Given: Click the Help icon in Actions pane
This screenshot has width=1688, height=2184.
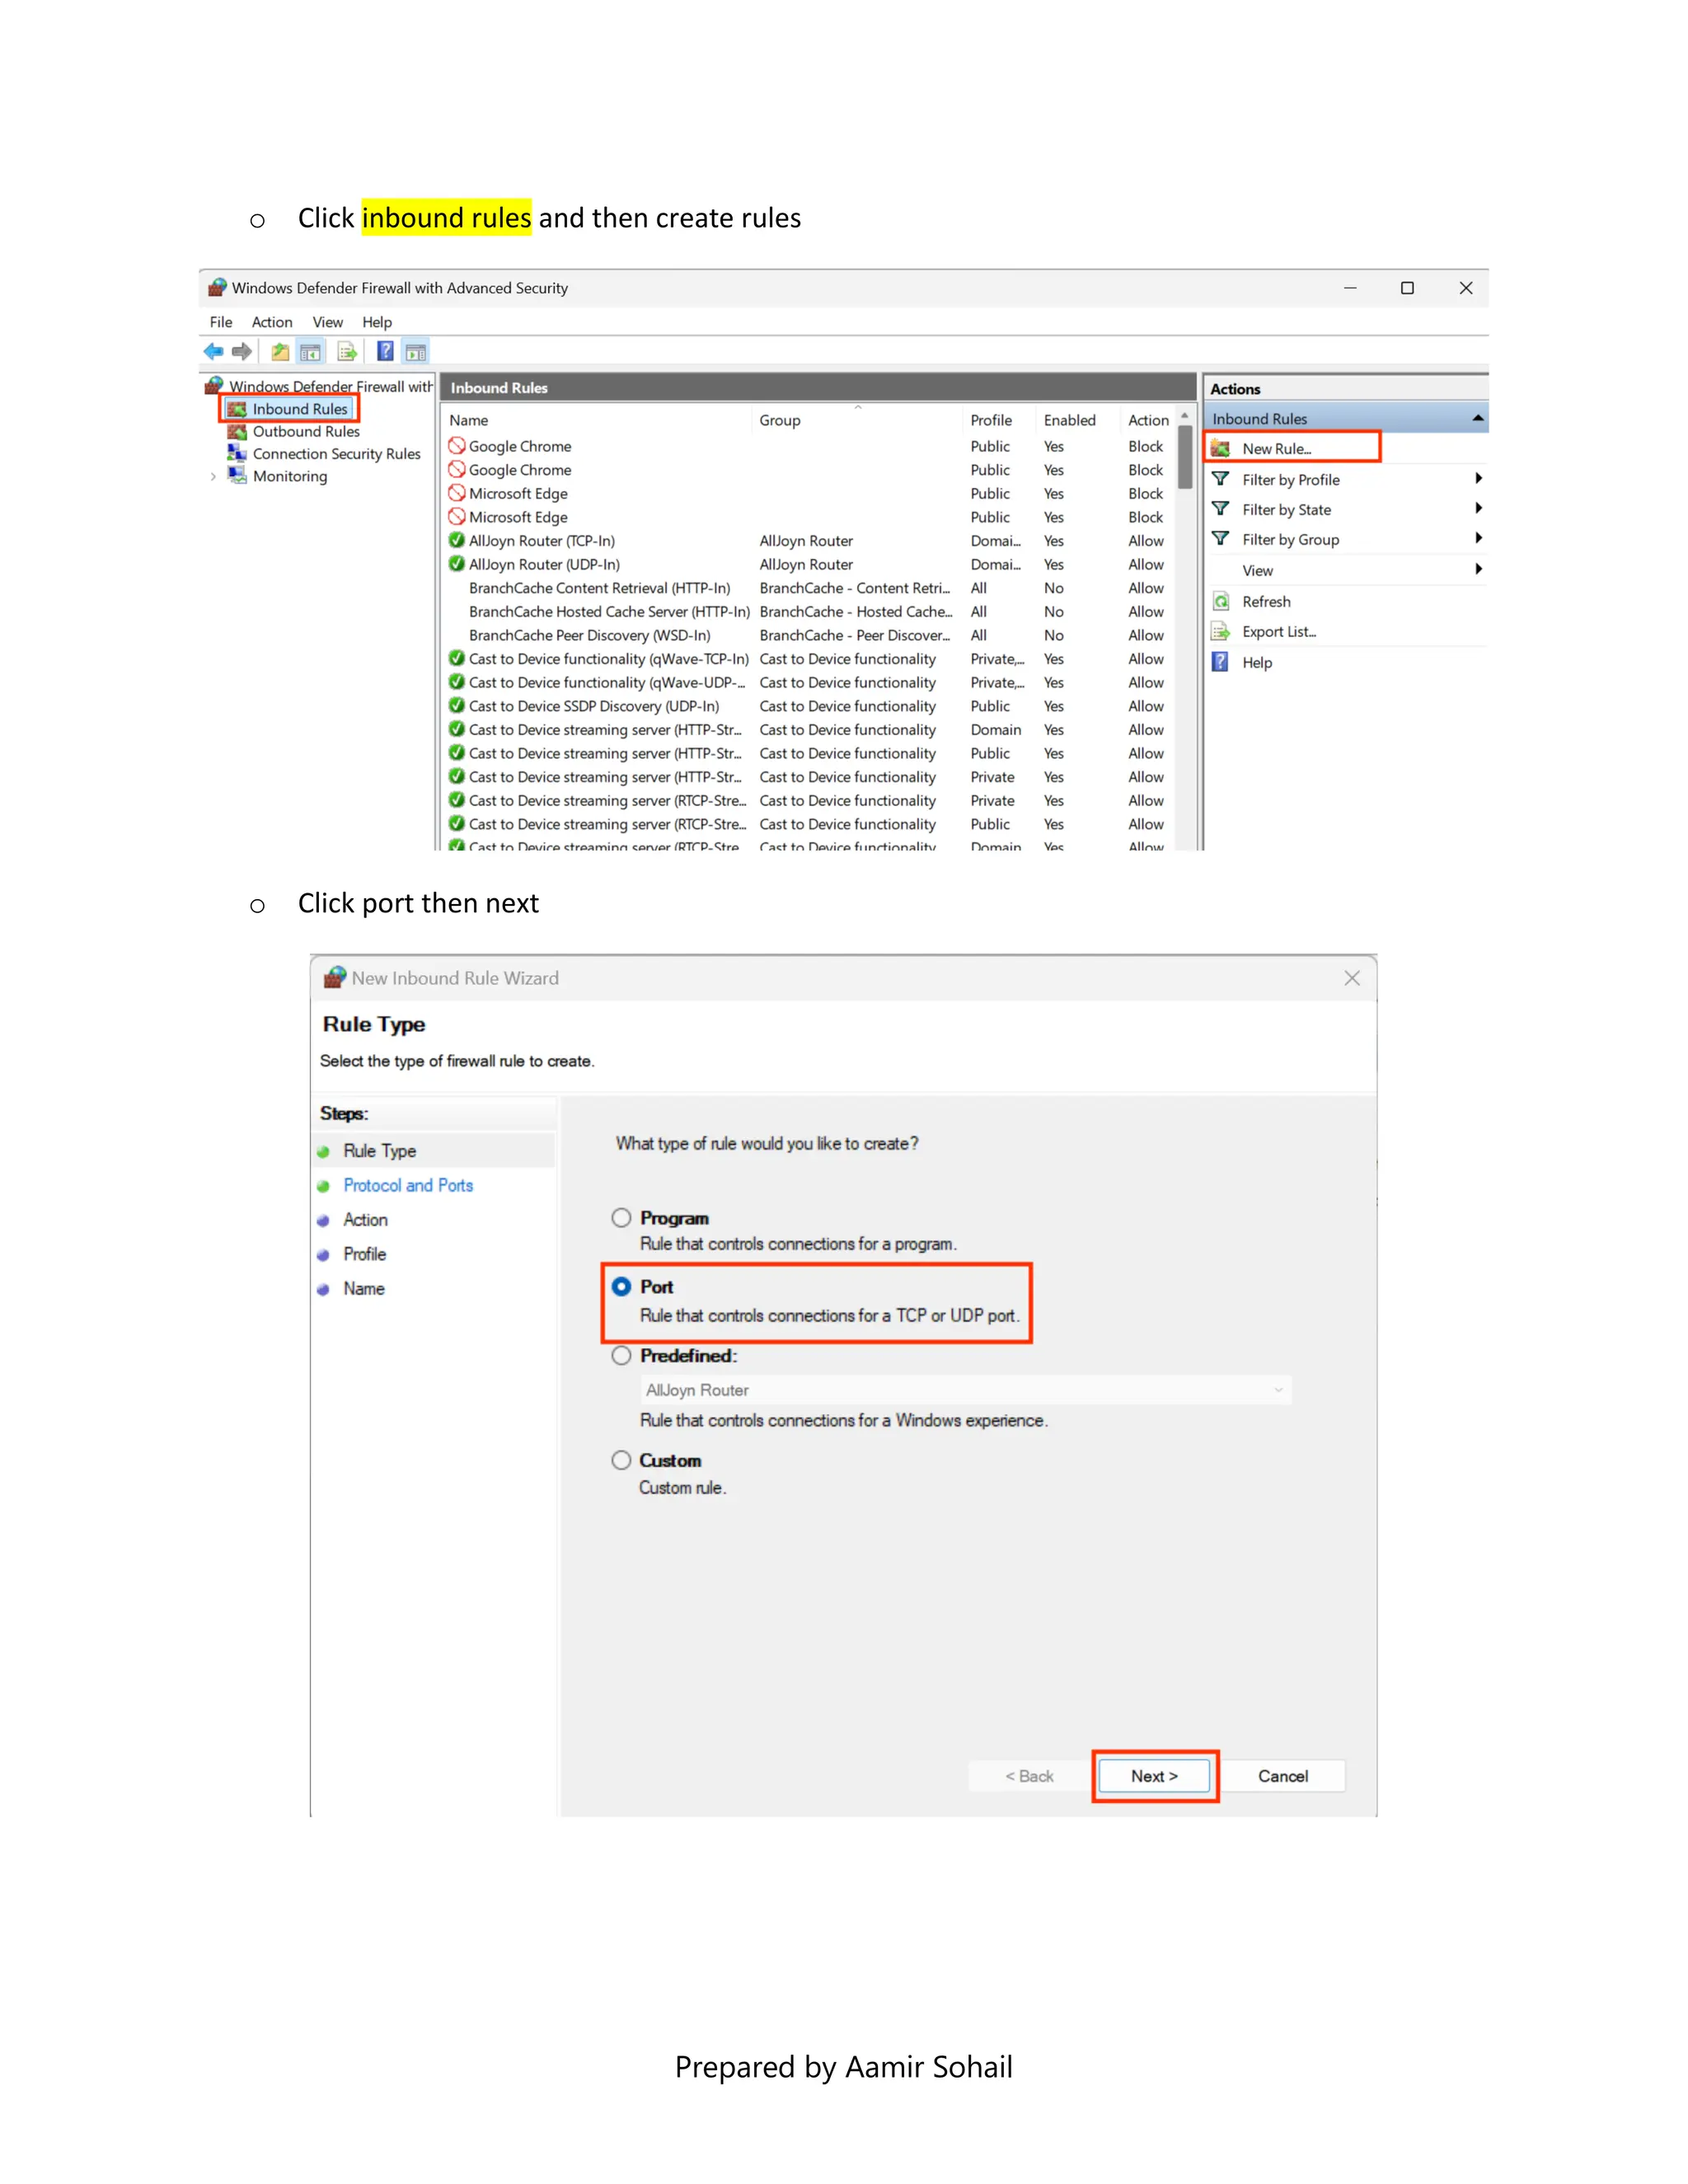Looking at the screenshot, I should pos(1221,662).
